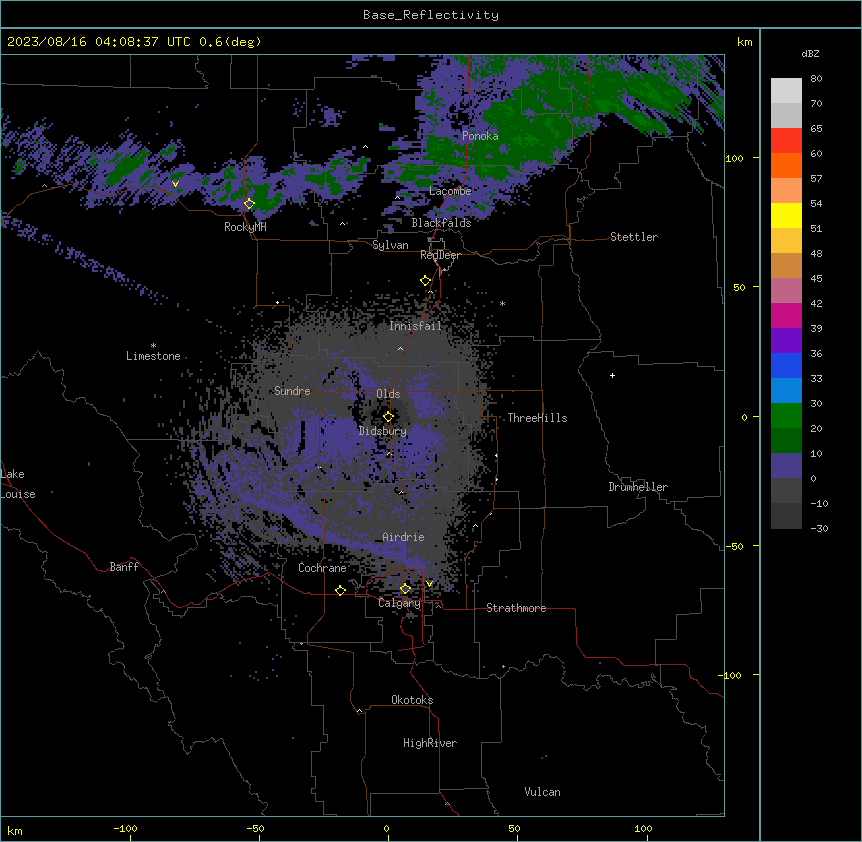
Task: Click the yellow V marker west of RockyMH
Action: tap(175, 184)
